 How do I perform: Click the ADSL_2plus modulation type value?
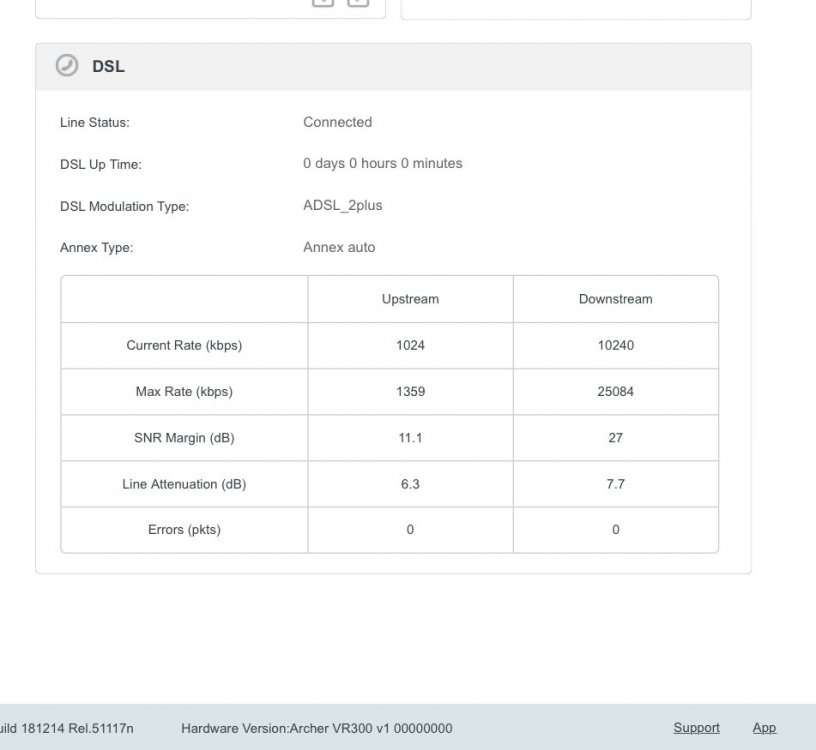point(342,205)
